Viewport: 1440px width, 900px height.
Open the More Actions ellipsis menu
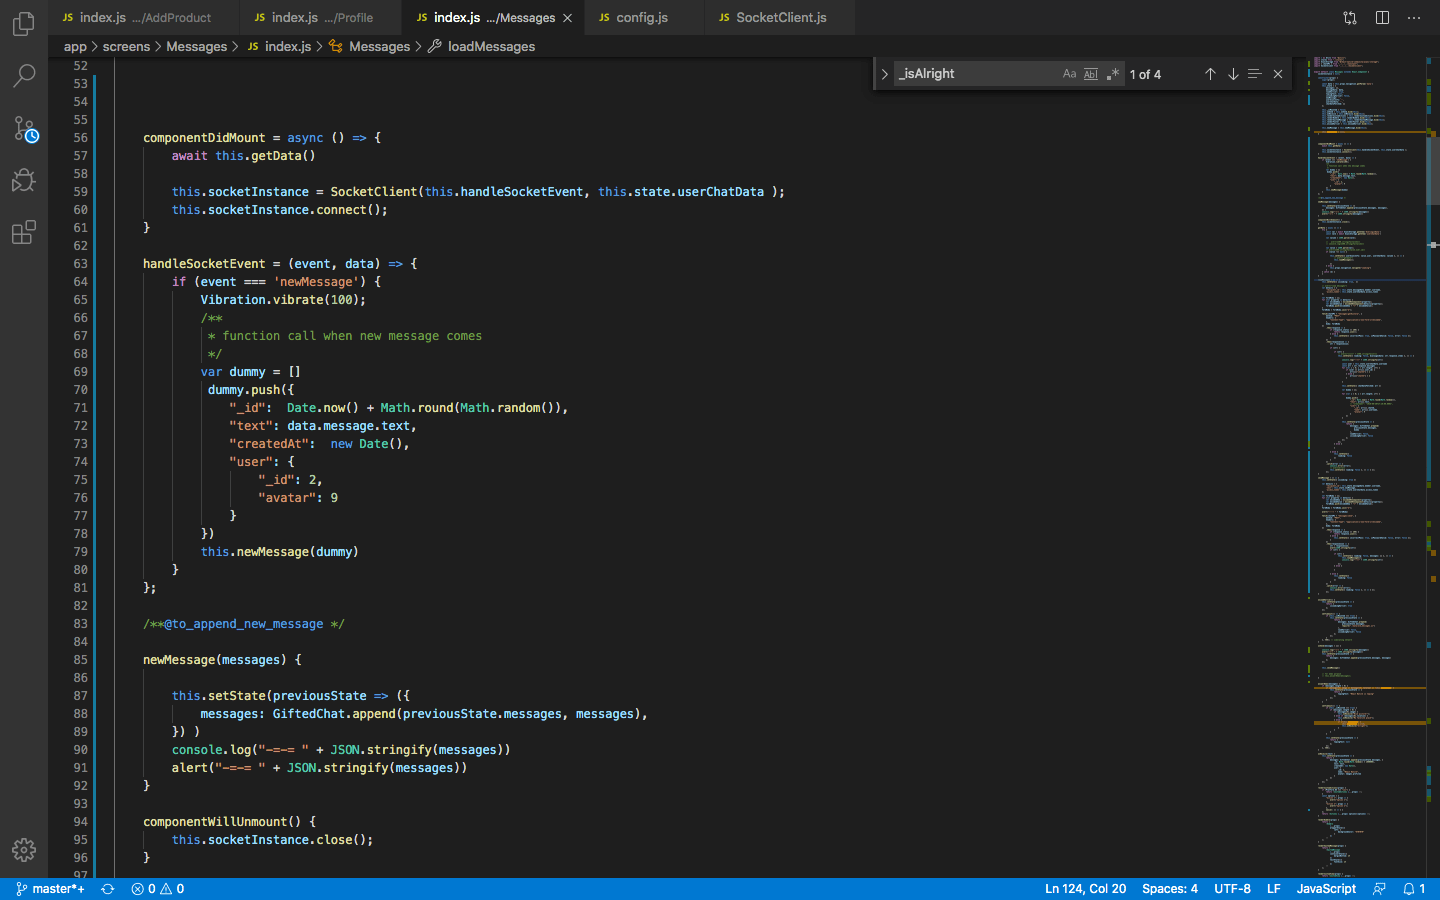pos(1414,18)
